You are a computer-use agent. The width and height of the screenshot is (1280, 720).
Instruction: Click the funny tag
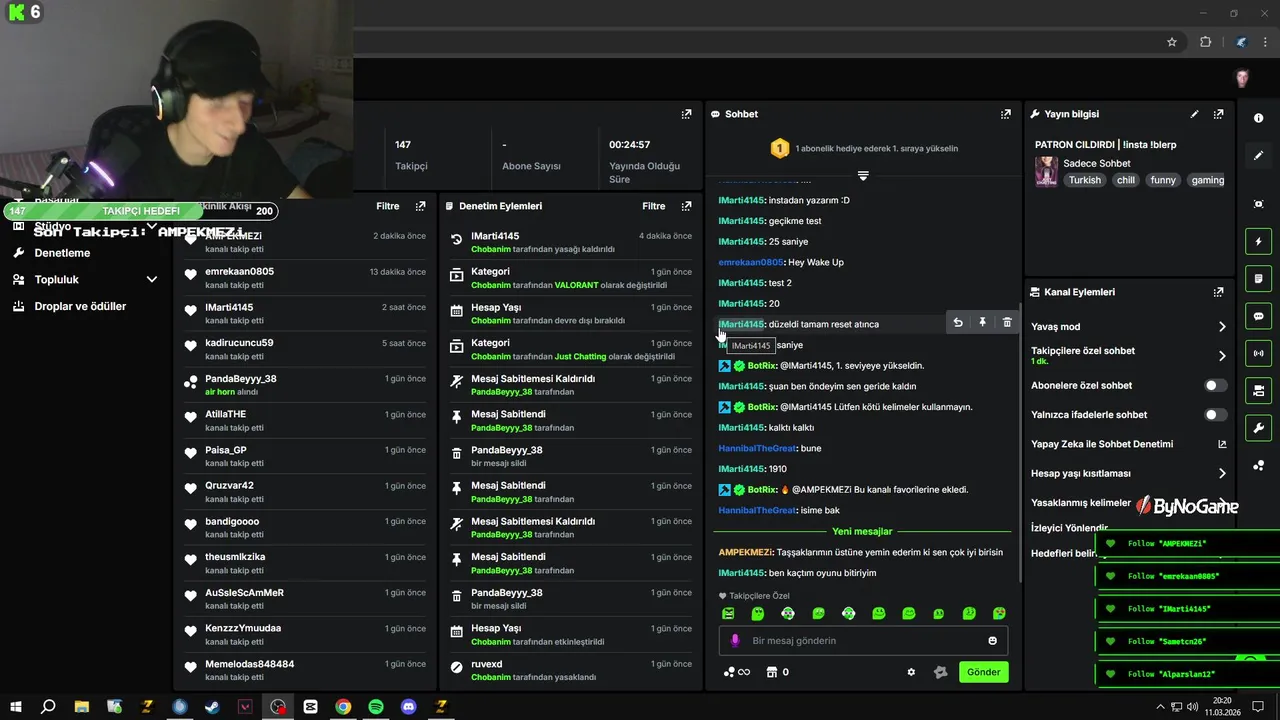[x=1163, y=180]
